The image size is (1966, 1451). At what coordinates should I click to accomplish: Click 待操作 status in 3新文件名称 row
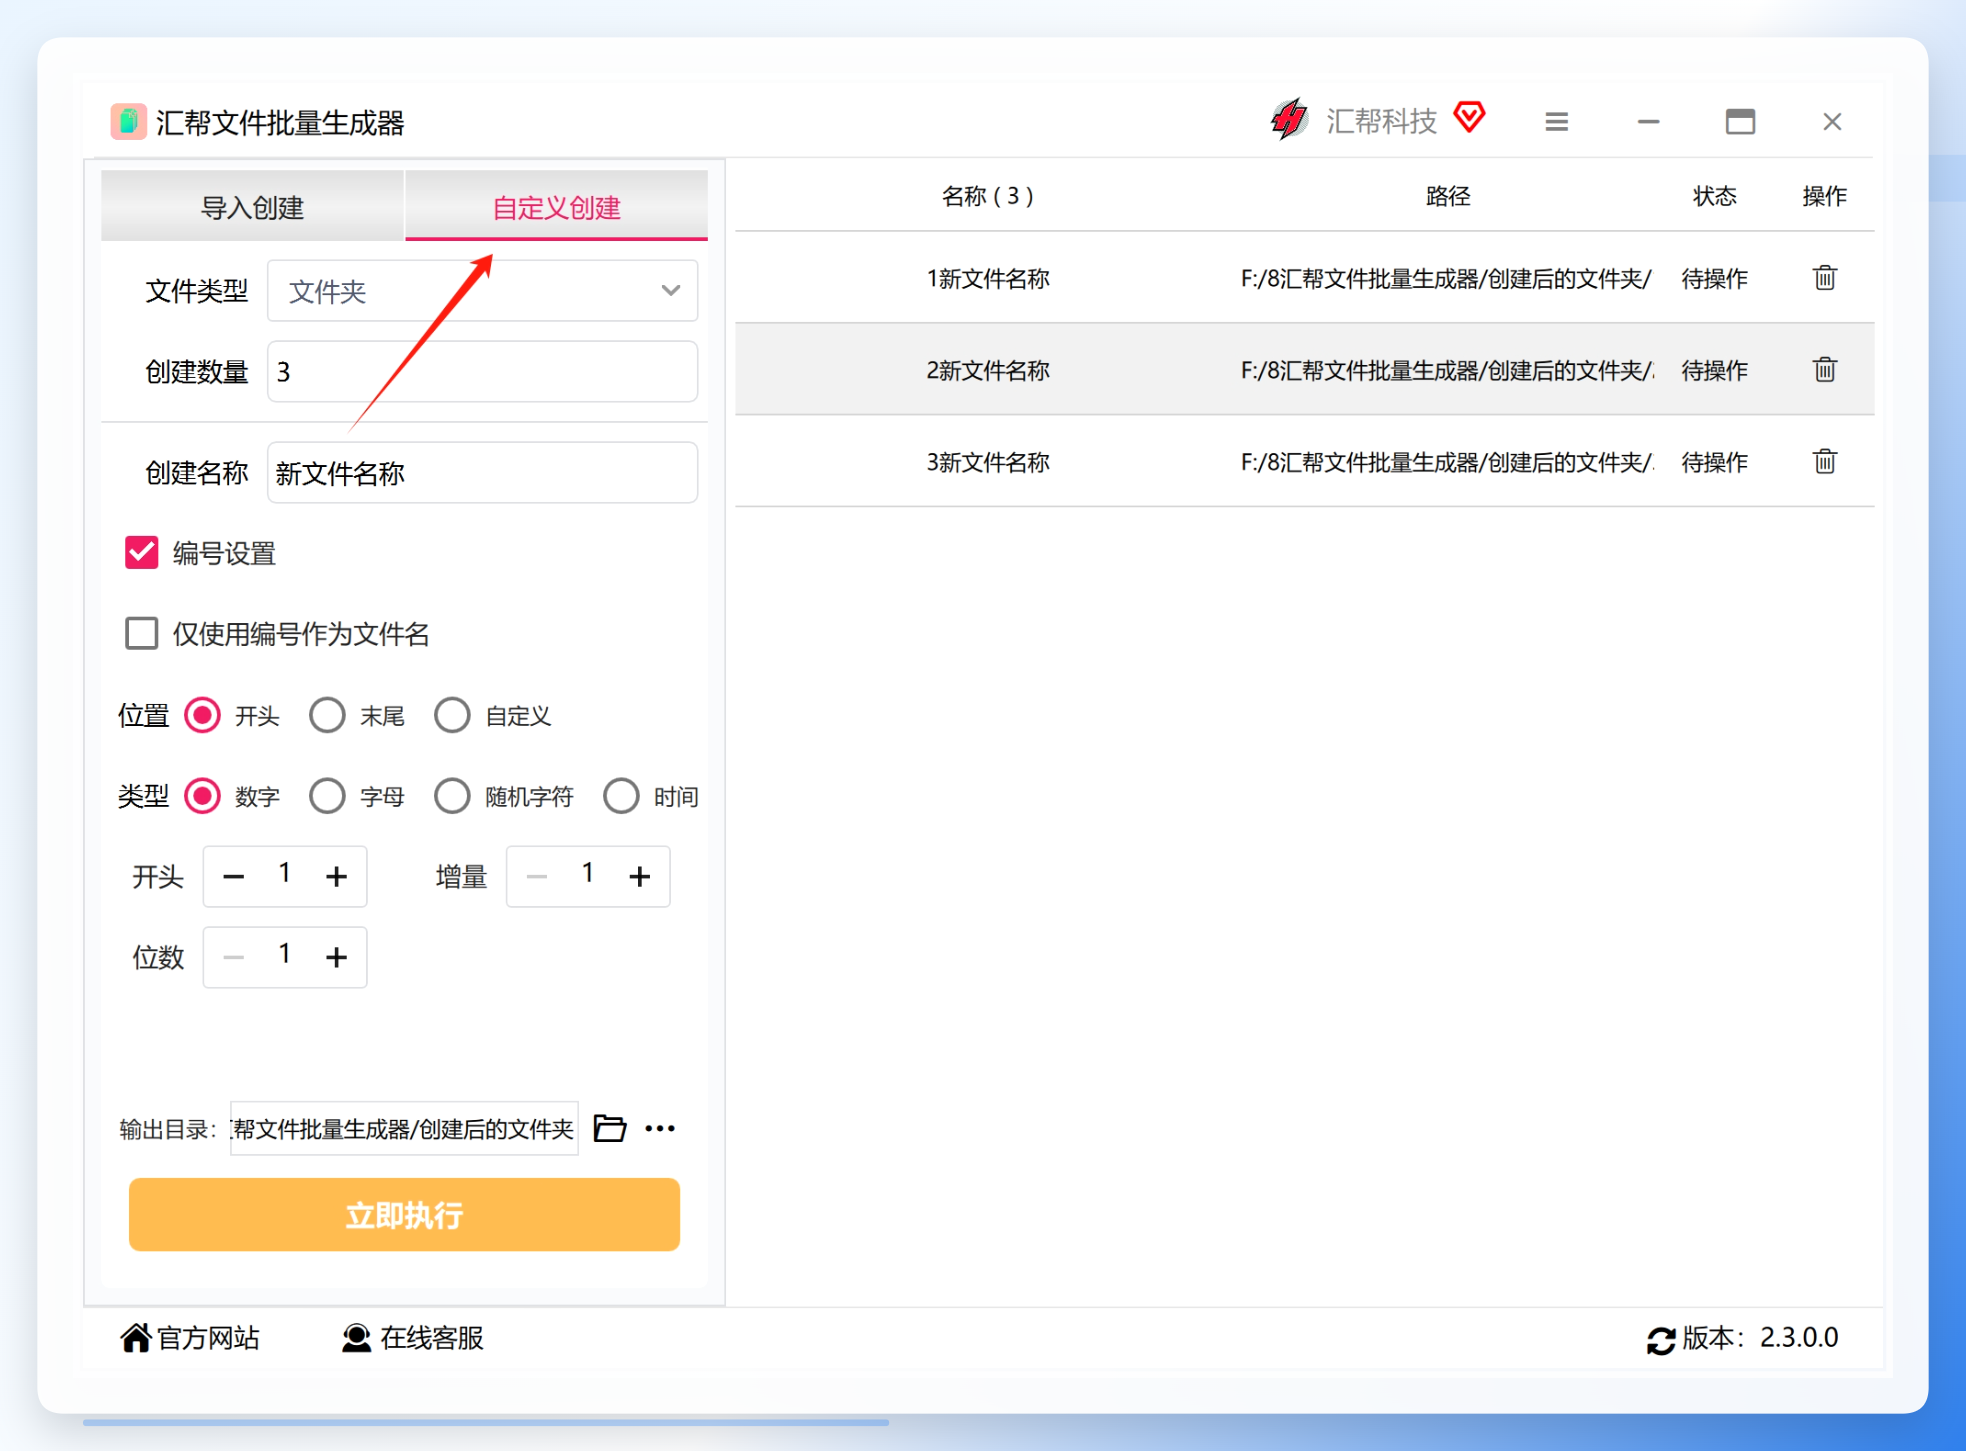click(x=1714, y=463)
